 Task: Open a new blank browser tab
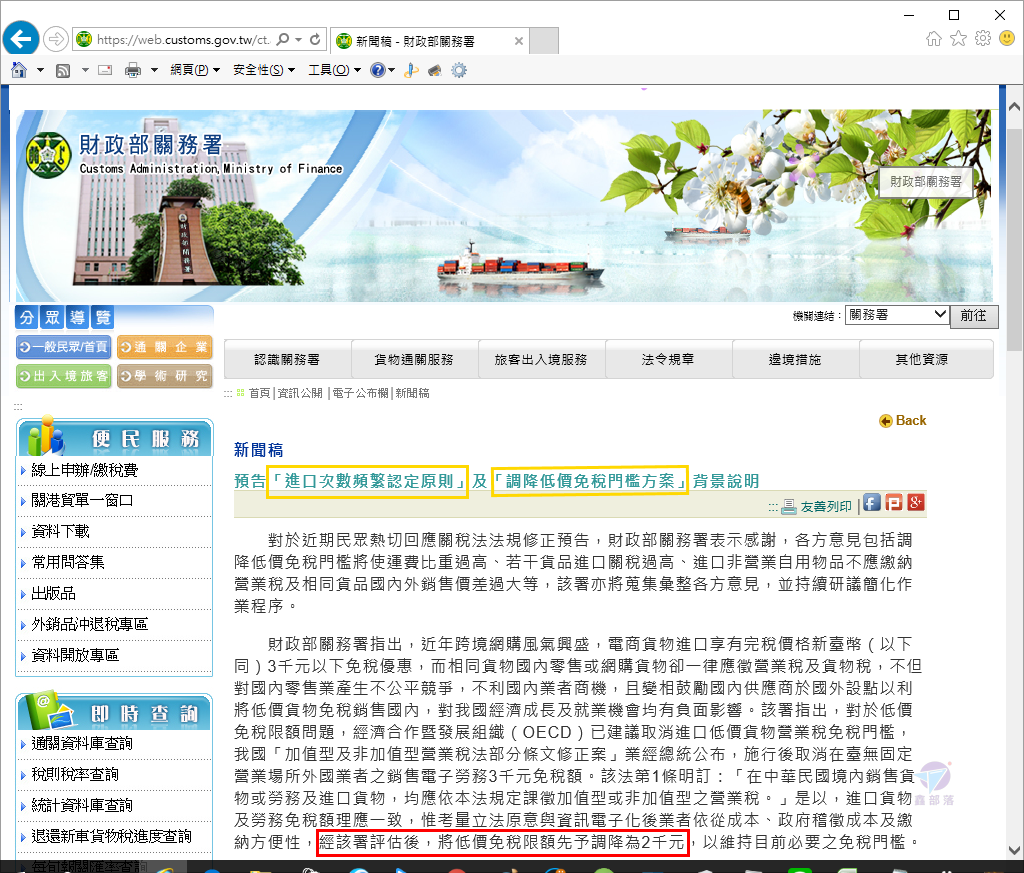(x=543, y=40)
